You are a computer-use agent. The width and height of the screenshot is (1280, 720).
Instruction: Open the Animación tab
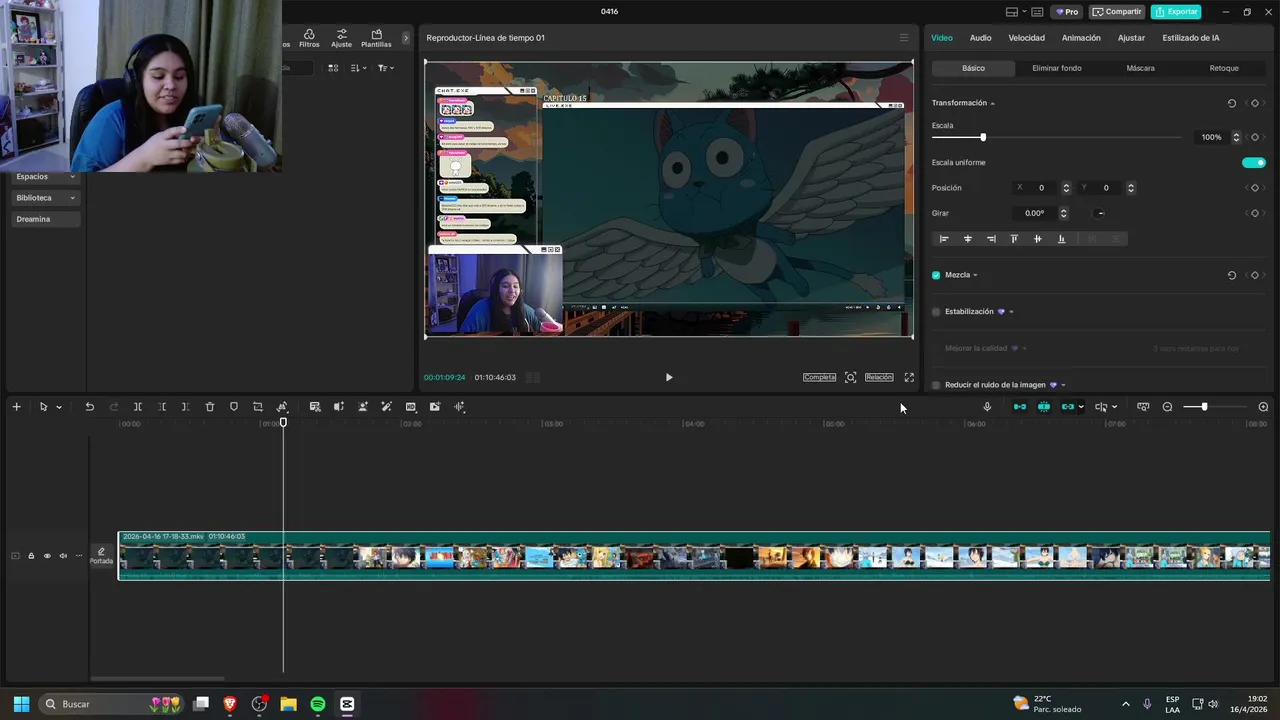click(1081, 38)
